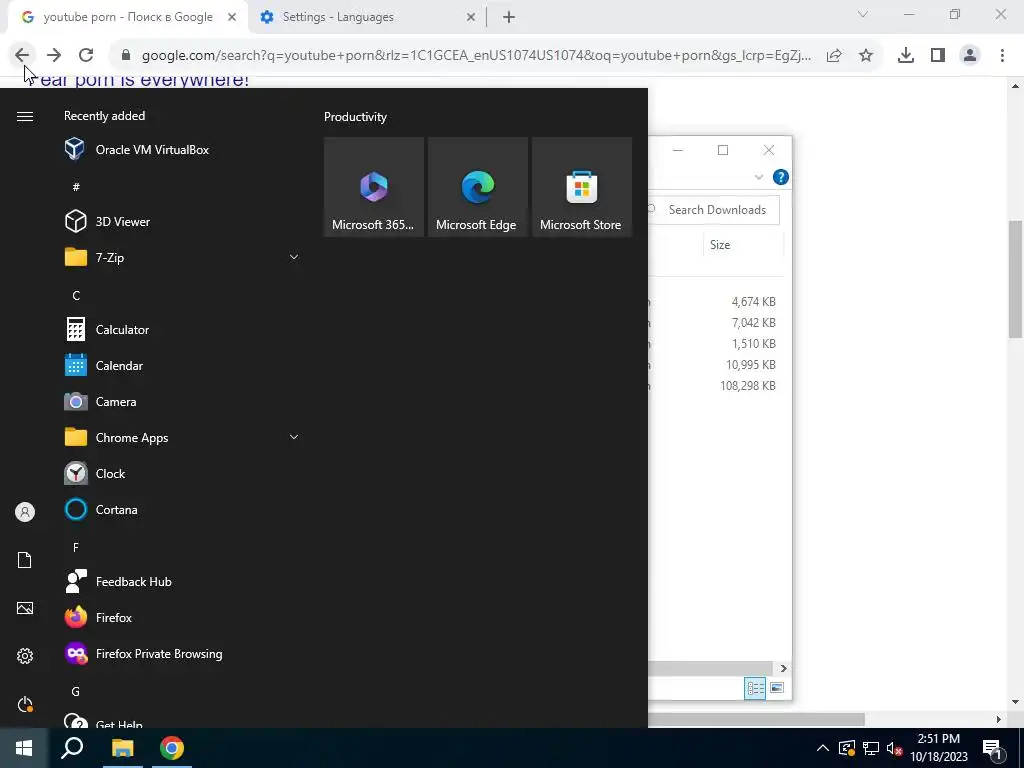Open the network tray icon
Image resolution: width=1024 pixels, height=768 pixels.
[x=871, y=748]
